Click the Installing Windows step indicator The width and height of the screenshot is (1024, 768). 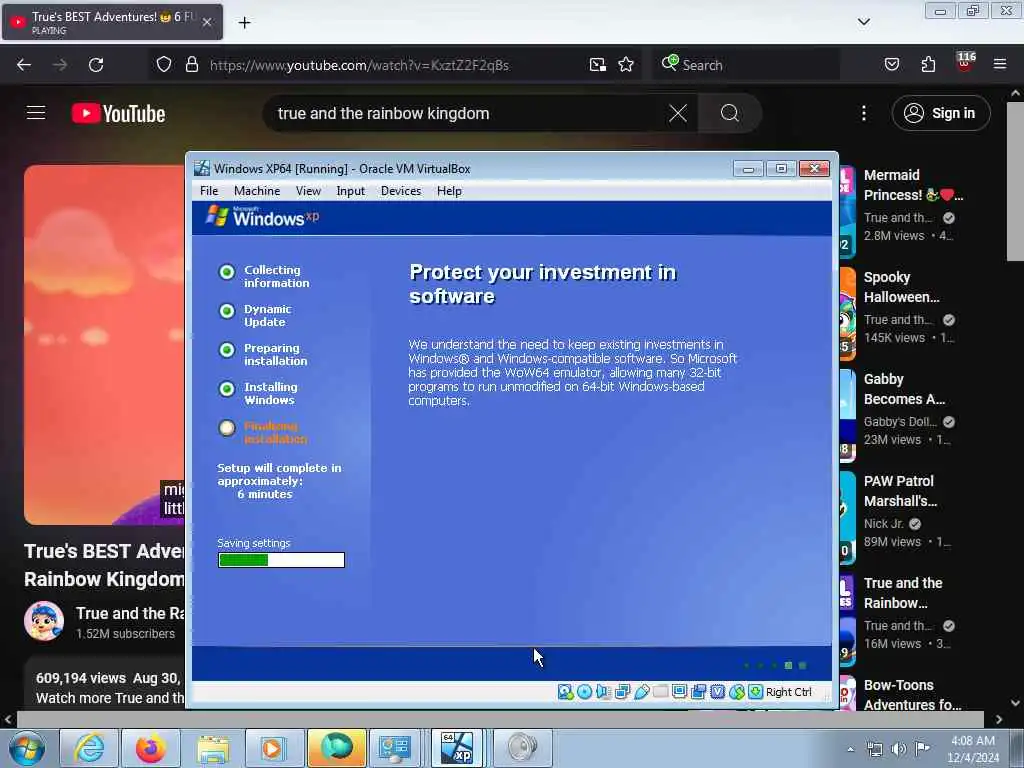(227, 389)
